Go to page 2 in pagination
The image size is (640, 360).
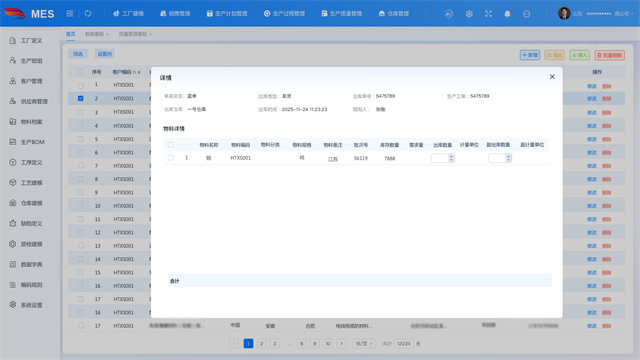click(x=262, y=344)
